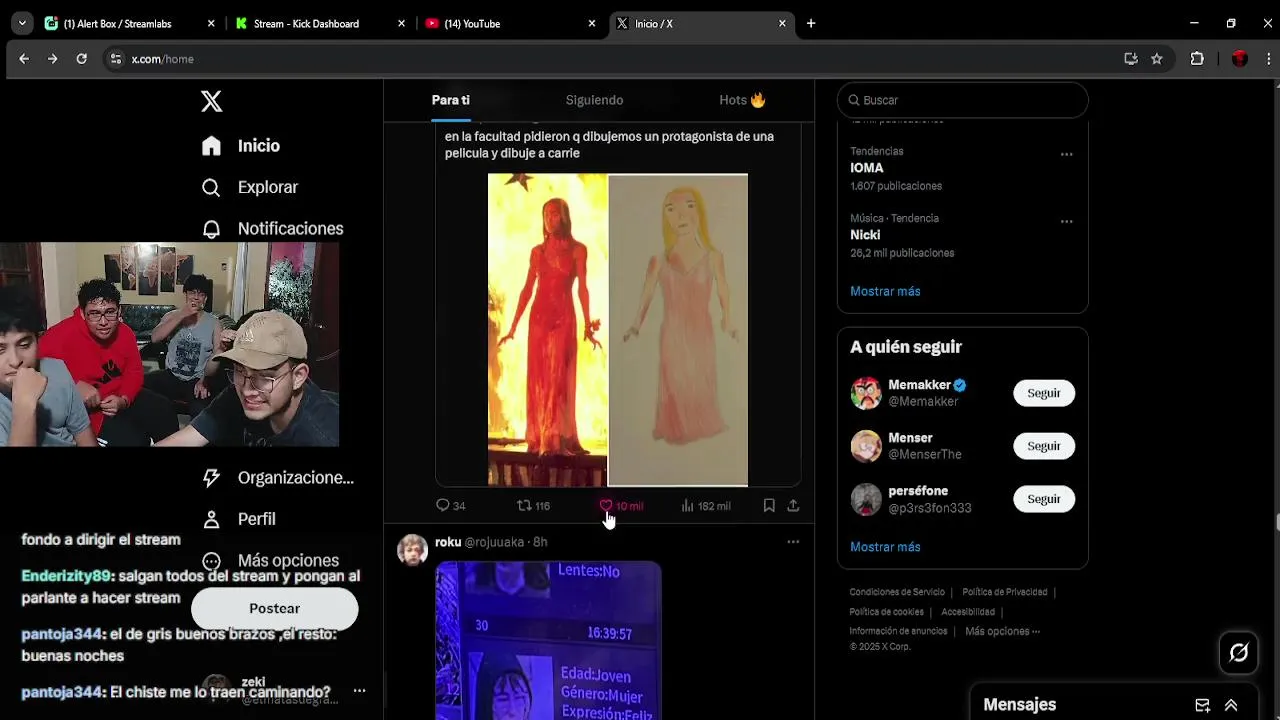Follow perséfone
Screen dimensions: 1280x720
pyautogui.click(x=1044, y=499)
